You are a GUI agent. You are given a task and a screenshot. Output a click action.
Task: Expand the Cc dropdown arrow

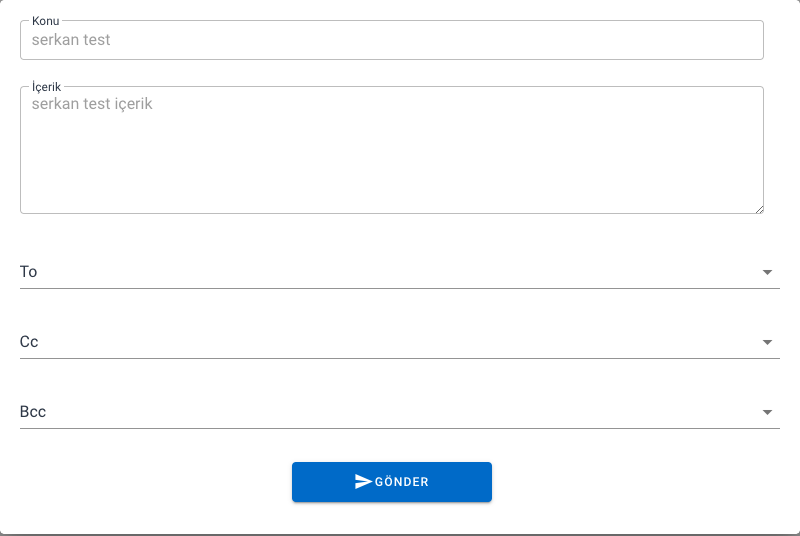pos(767,342)
